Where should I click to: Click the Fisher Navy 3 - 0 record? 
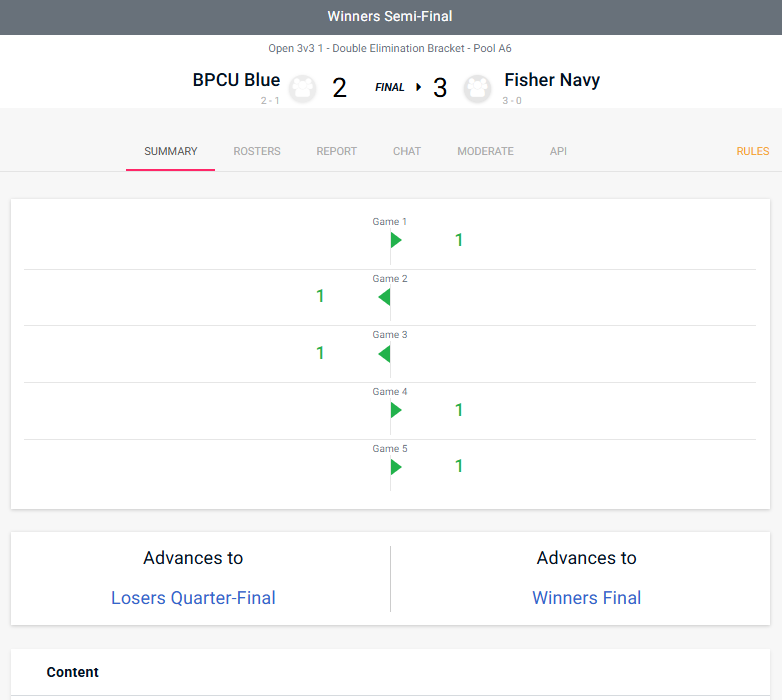point(512,101)
